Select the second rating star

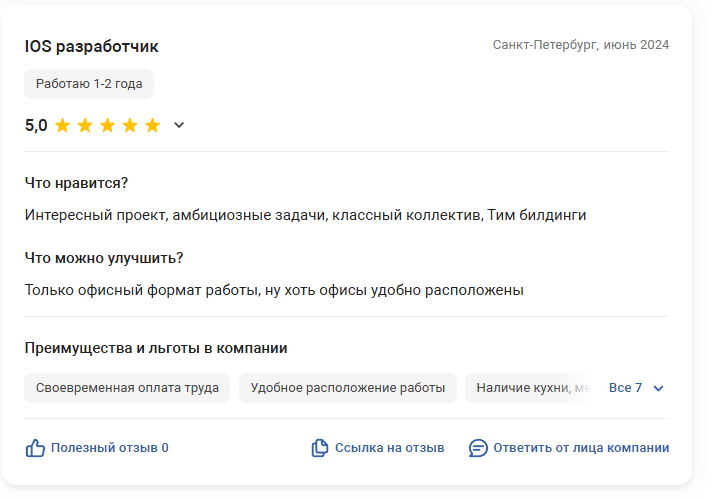(85, 125)
